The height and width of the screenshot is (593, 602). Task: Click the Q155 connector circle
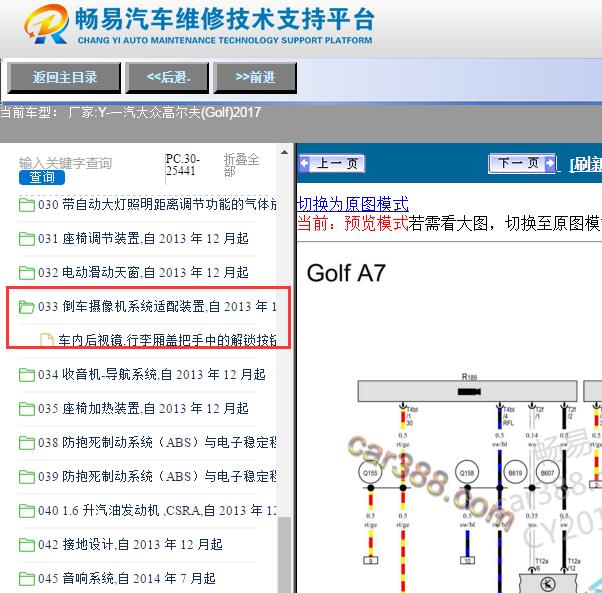point(370,472)
